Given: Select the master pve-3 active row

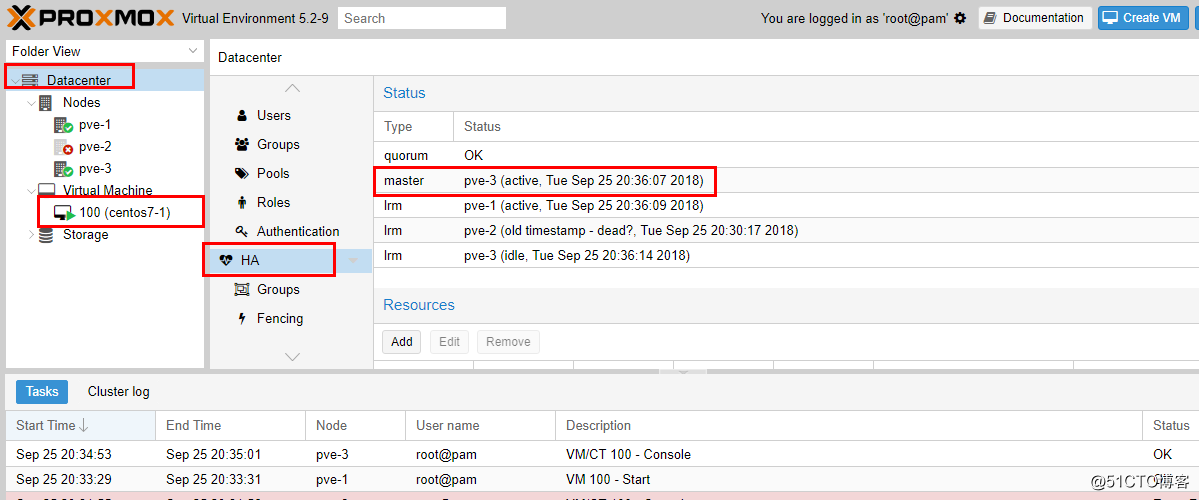Looking at the screenshot, I should point(786,181).
